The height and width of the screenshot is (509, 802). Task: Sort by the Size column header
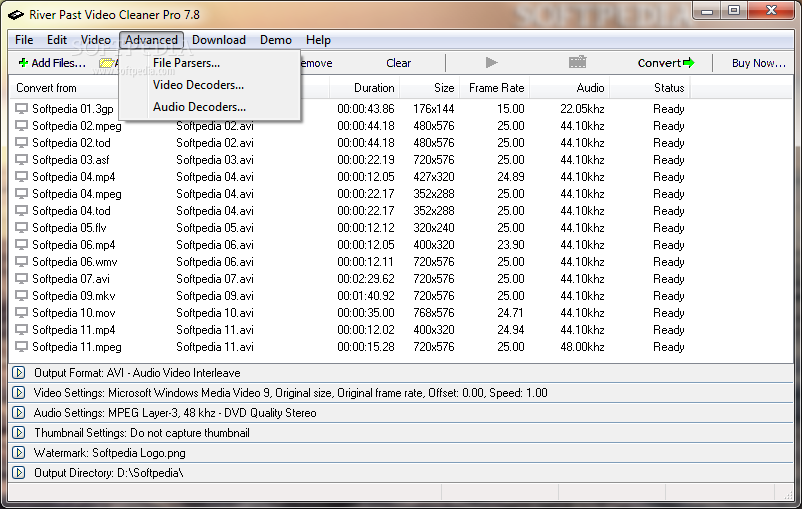(444, 88)
